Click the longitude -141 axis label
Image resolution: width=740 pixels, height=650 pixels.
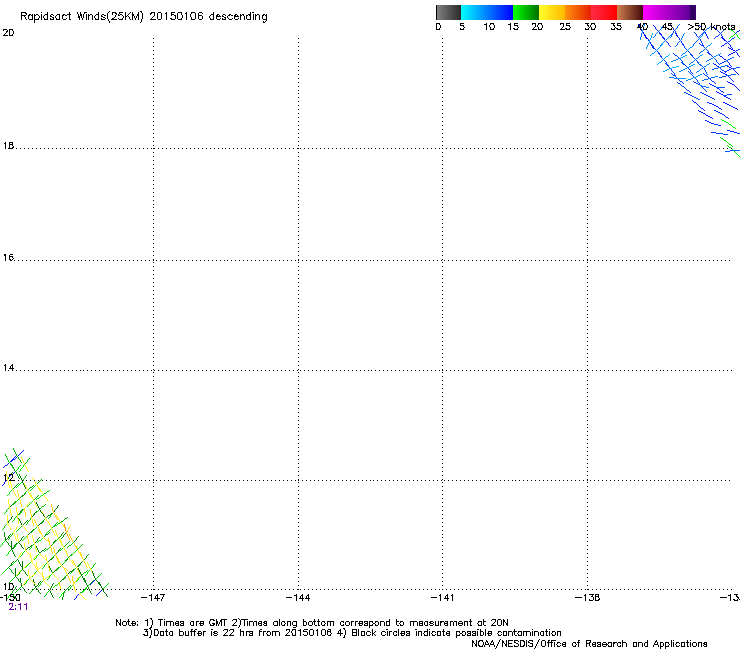tap(442, 598)
